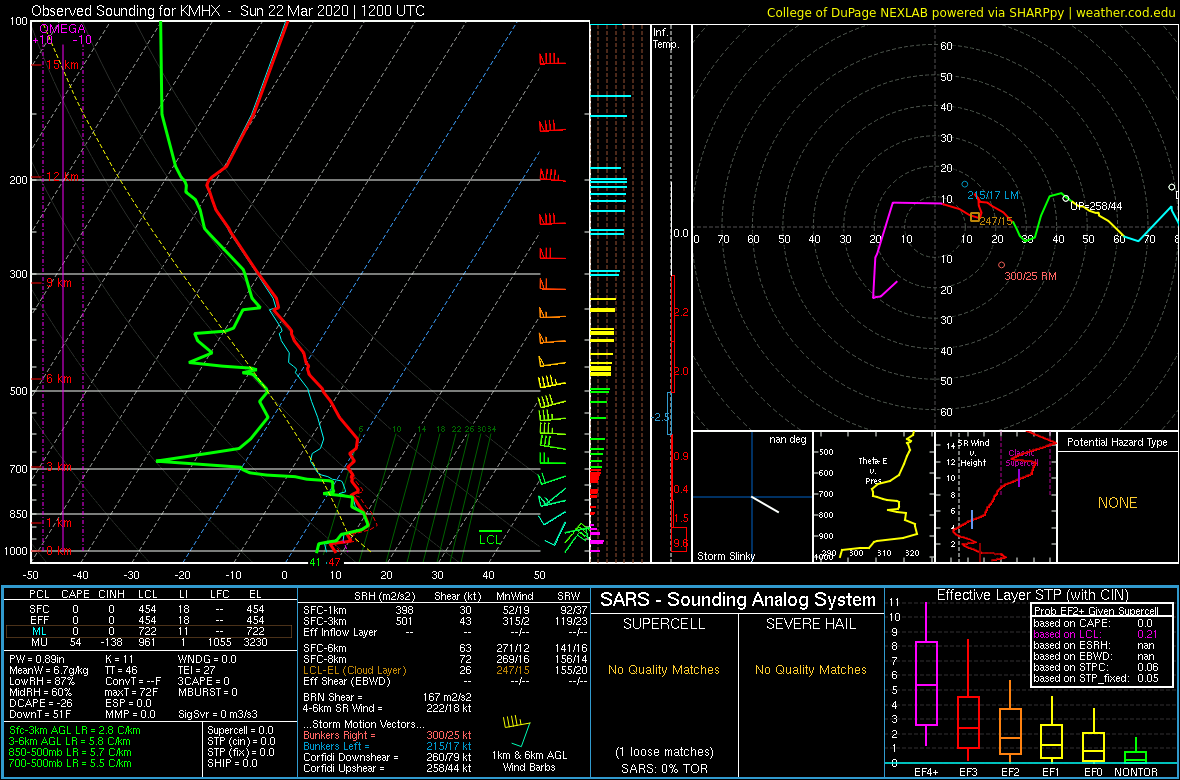Open the SR Wind v. Height plot
Viewport: 1180px width, 780px height.
tap(996, 497)
